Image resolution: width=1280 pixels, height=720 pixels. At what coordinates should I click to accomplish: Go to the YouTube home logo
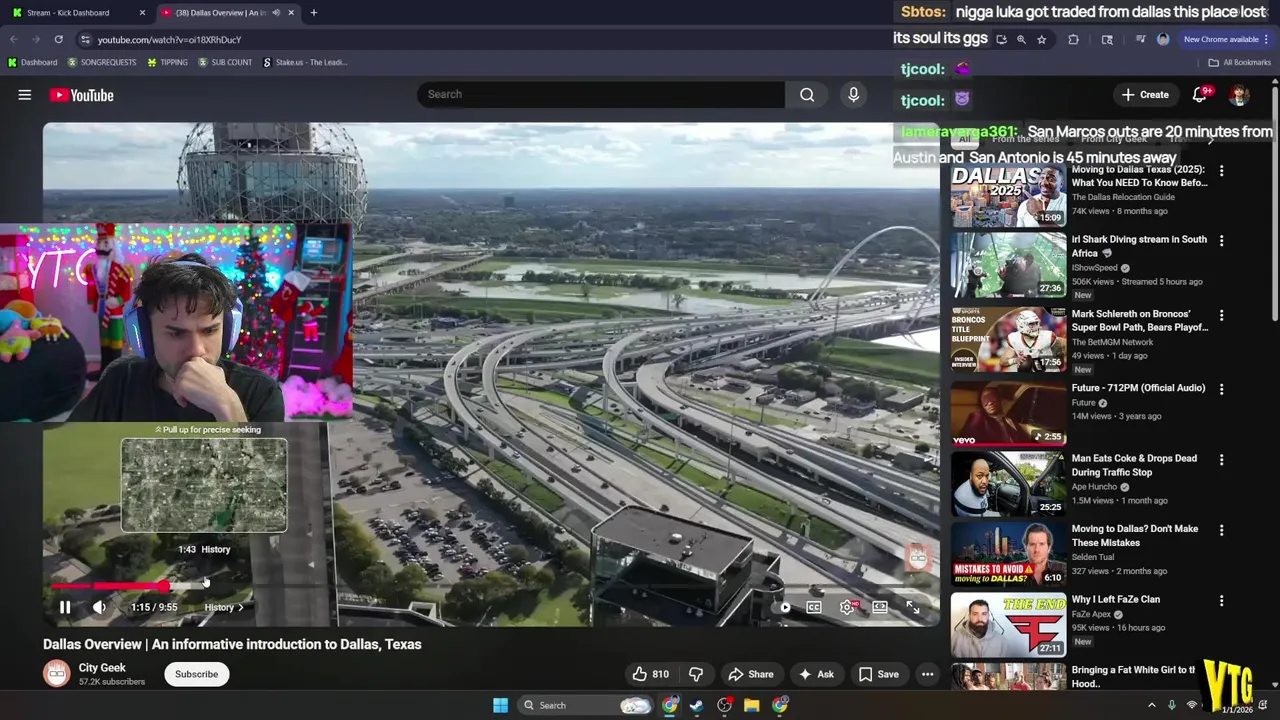click(x=82, y=95)
